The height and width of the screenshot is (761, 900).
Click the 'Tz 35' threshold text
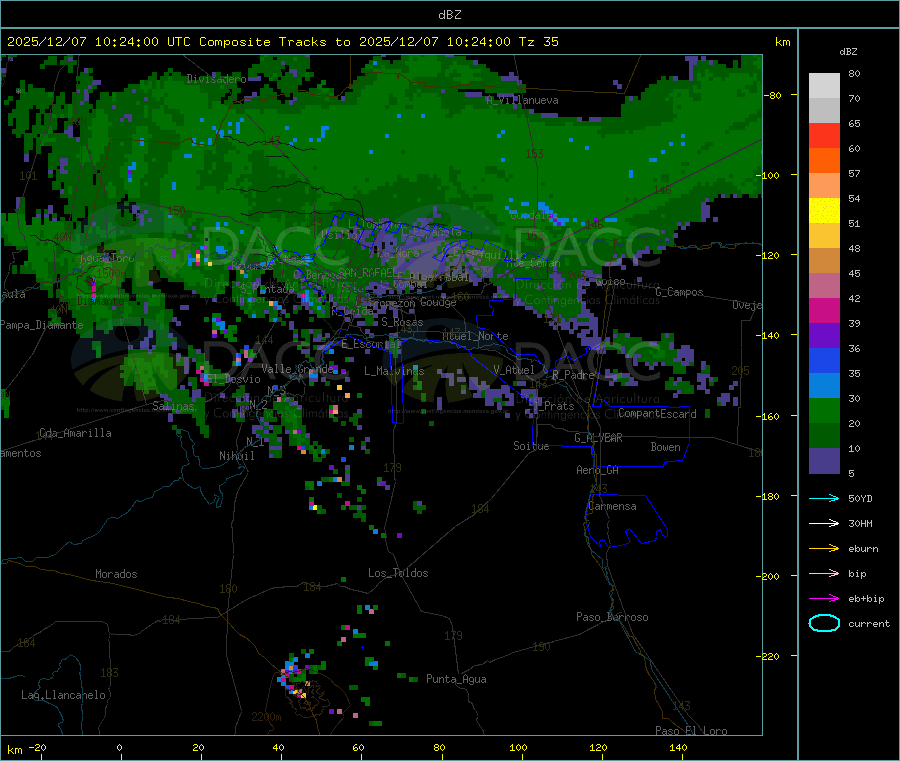(x=538, y=42)
